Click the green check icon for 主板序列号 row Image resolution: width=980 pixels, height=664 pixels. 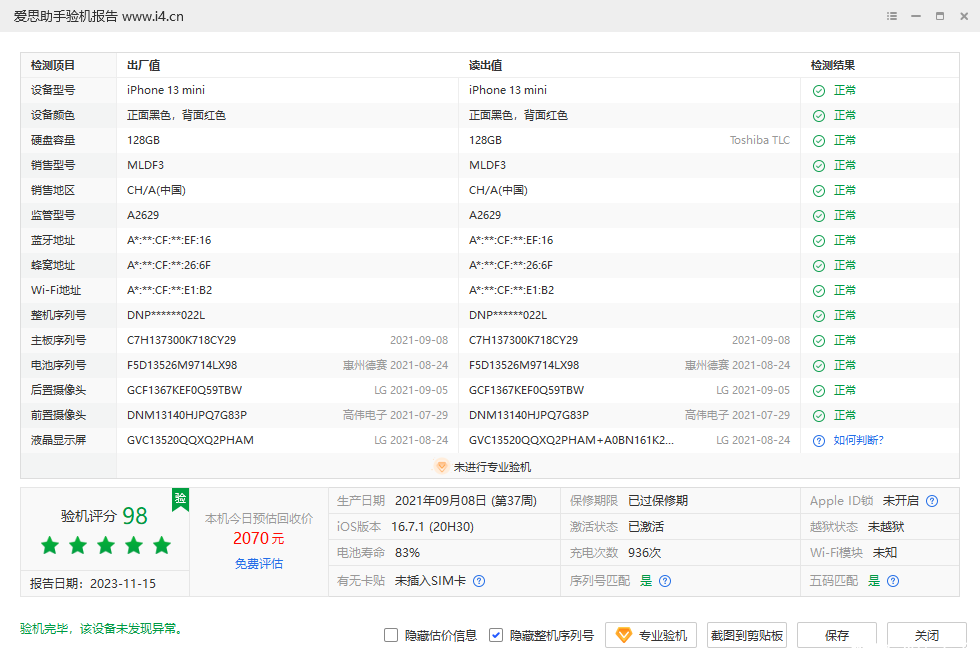[x=819, y=341]
